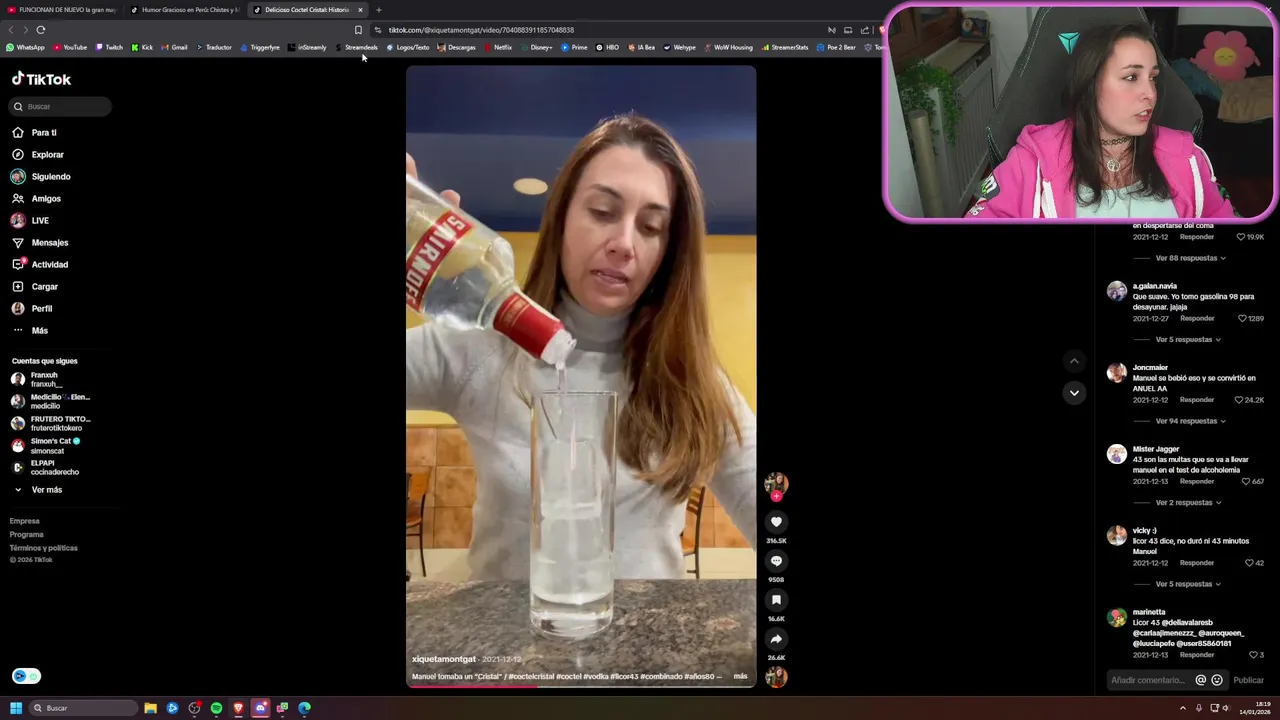Like Mister Jagger's comment with 667 likes
Image resolution: width=1280 pixels, height=720 pixels.
click(x=1245, y=481)
